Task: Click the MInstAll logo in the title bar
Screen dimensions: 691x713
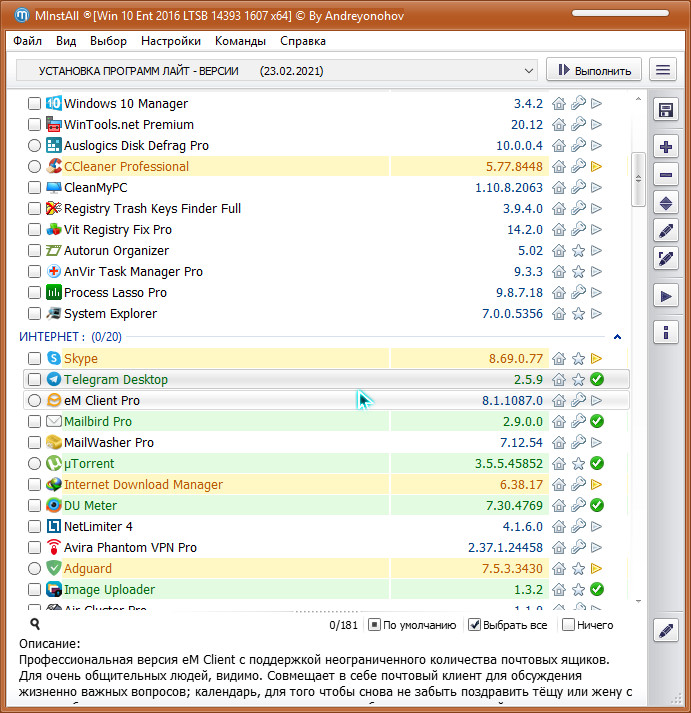Action: [x=21, y=16]
